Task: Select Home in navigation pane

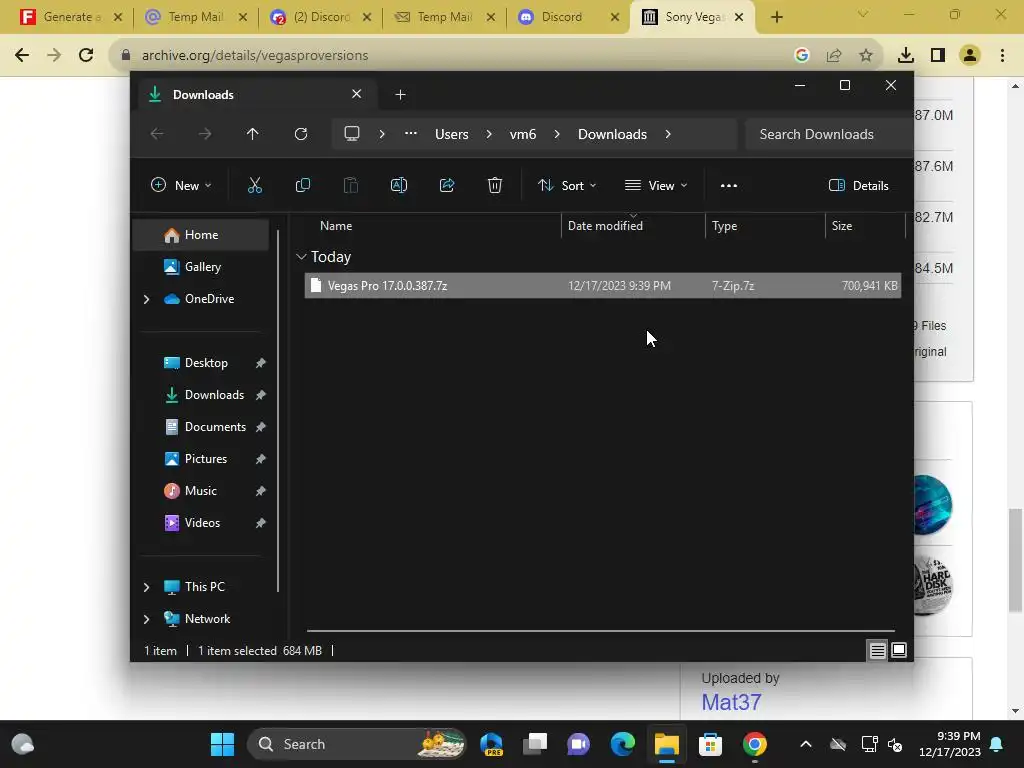Action: (x=201, y=235)
